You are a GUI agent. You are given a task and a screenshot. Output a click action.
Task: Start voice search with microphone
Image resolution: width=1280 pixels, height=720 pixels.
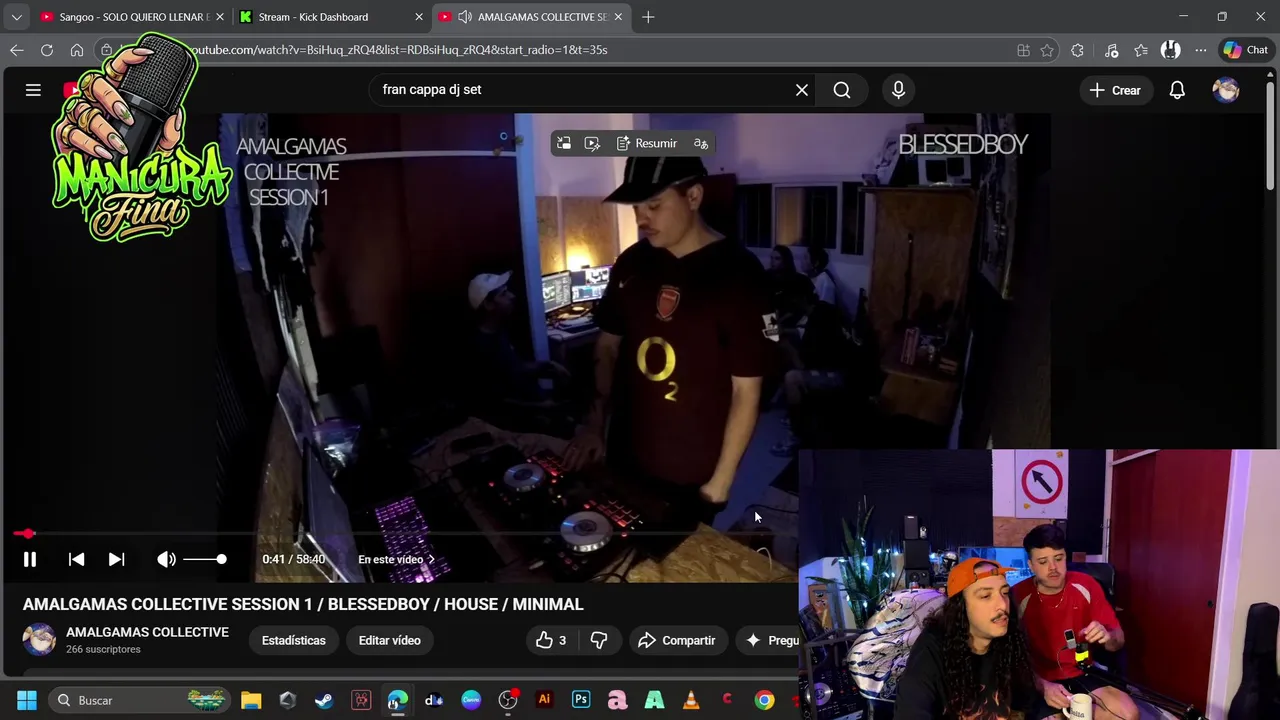pyautogui.click(x=898, y=90)
